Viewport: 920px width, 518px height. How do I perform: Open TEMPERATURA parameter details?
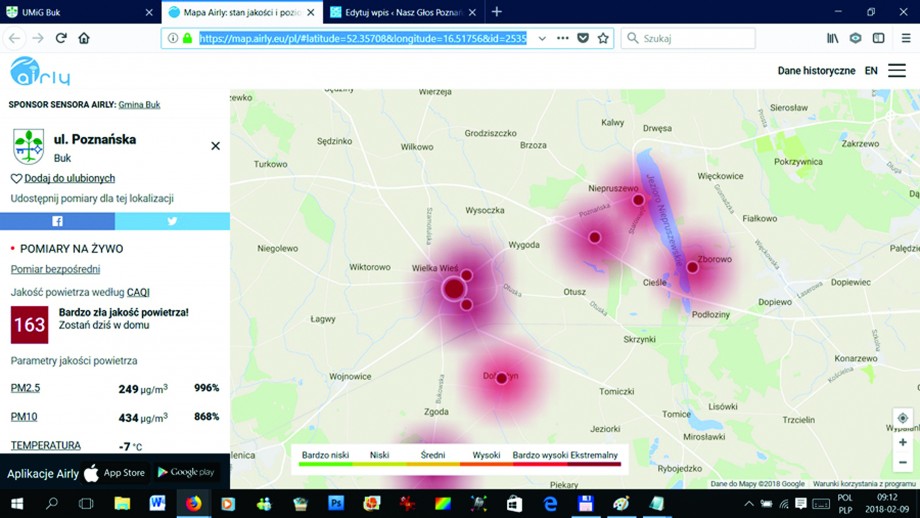[46, 445]
